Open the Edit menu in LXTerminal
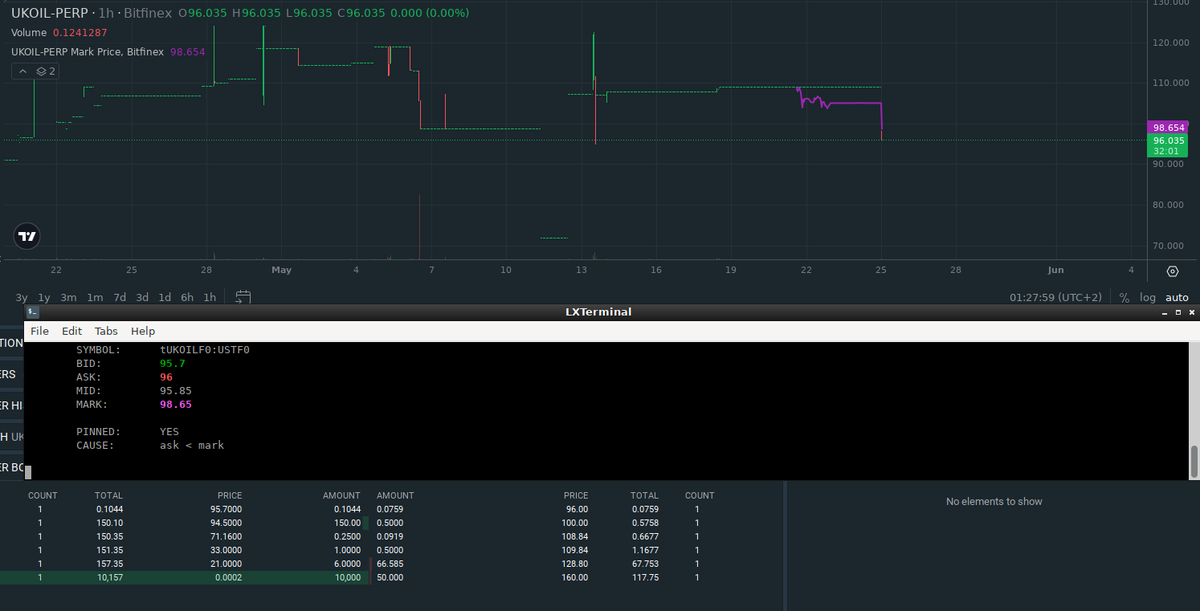1200x611 pixels. 72,331
